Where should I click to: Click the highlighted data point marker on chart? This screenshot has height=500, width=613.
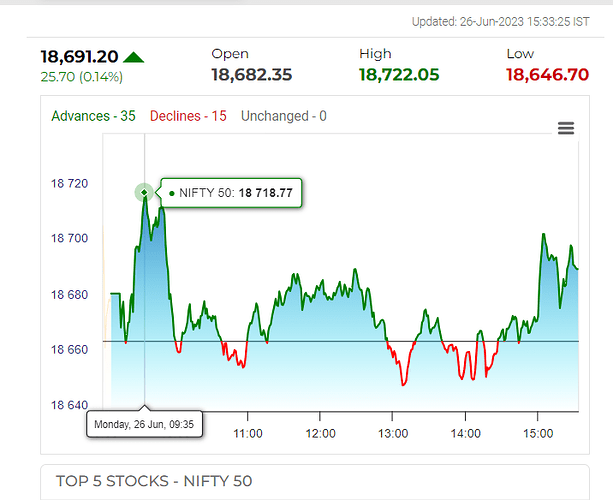[x=144, y=192]
